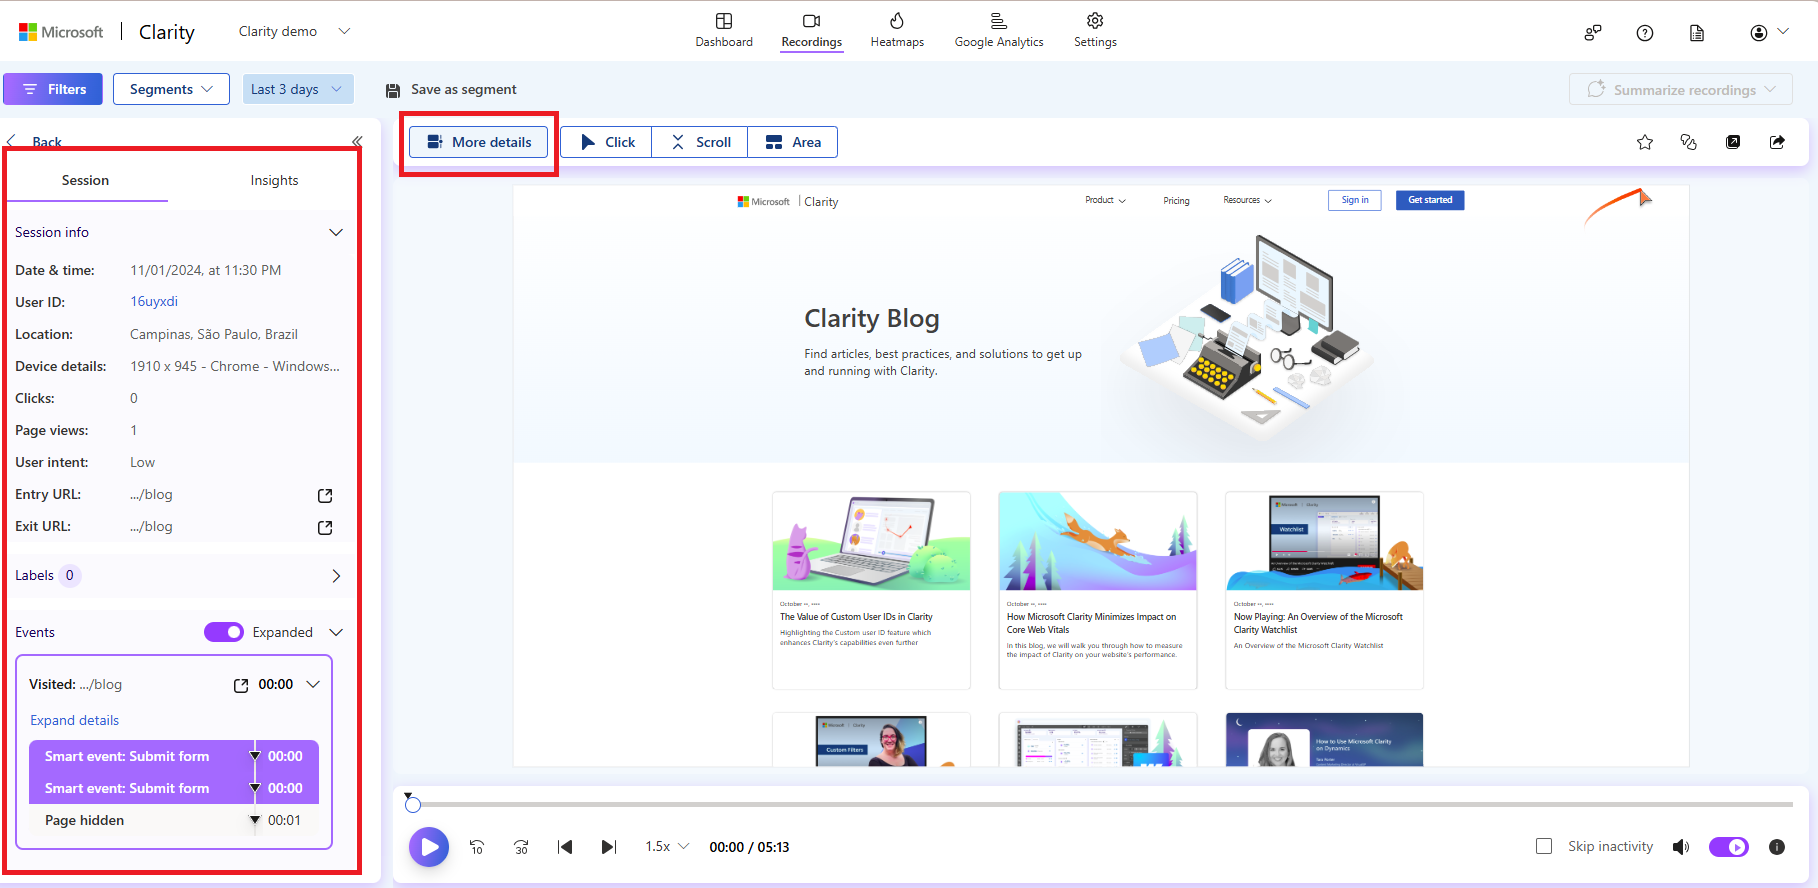Screen dimensions: 1818x888
Task: Click the comments icon in the recording toolbar
Action: tap(1689, 142)
